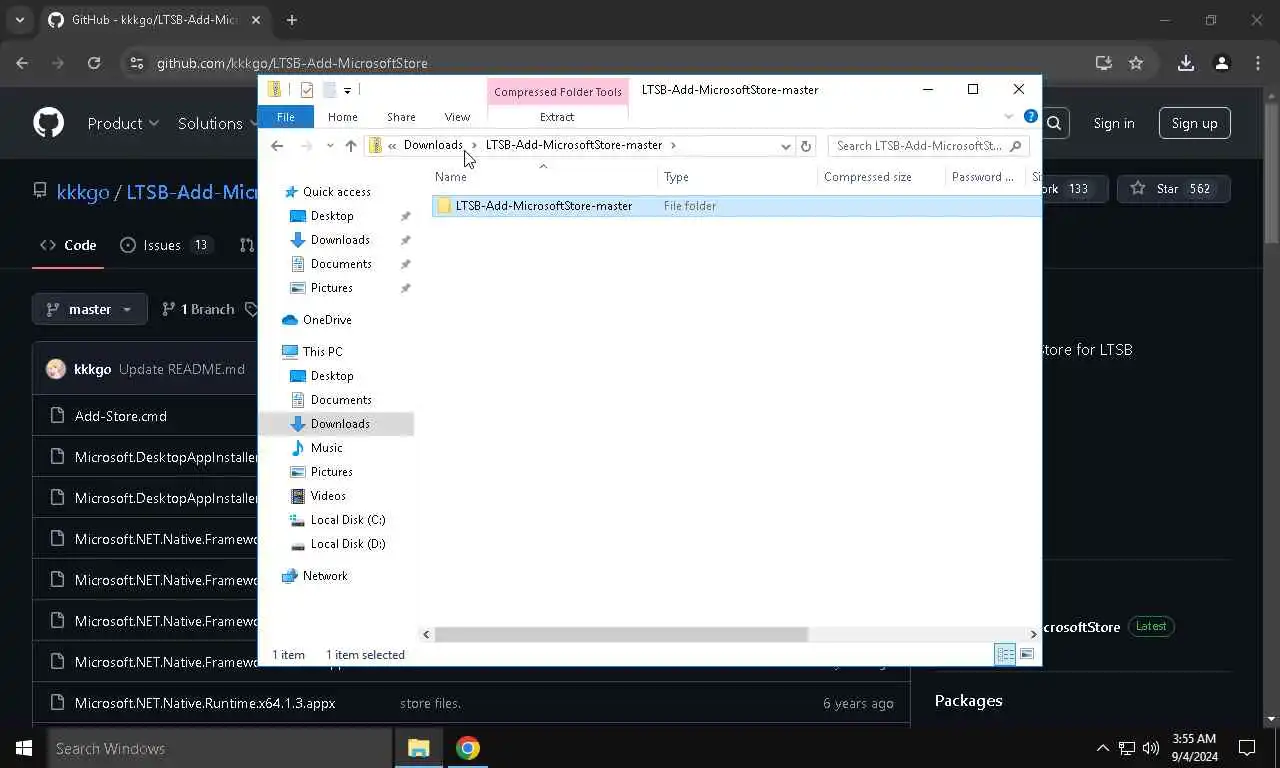
Task: Switch to GitHub Issues tab
Action: (166, 245)
